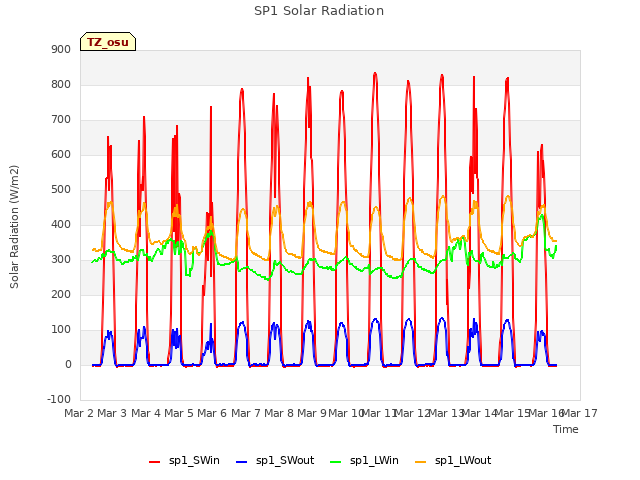This screenshot has width=640, height=480.
Task: Click the 0 y-axis tick label
Action: pyautogui.click(x=68, y=364)
